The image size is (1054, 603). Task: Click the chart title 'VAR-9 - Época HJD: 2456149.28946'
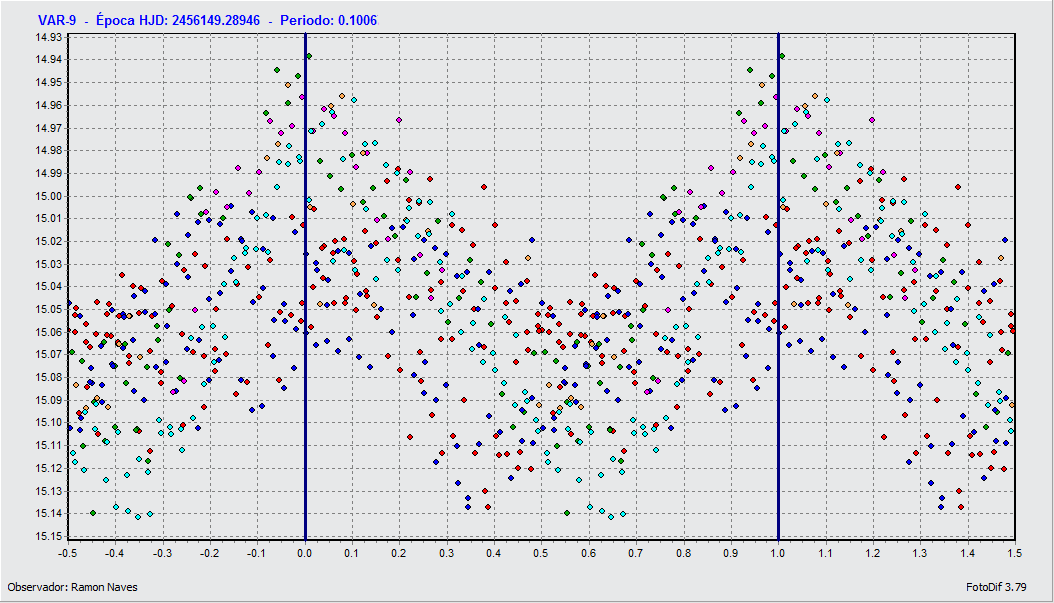[149, 20]
